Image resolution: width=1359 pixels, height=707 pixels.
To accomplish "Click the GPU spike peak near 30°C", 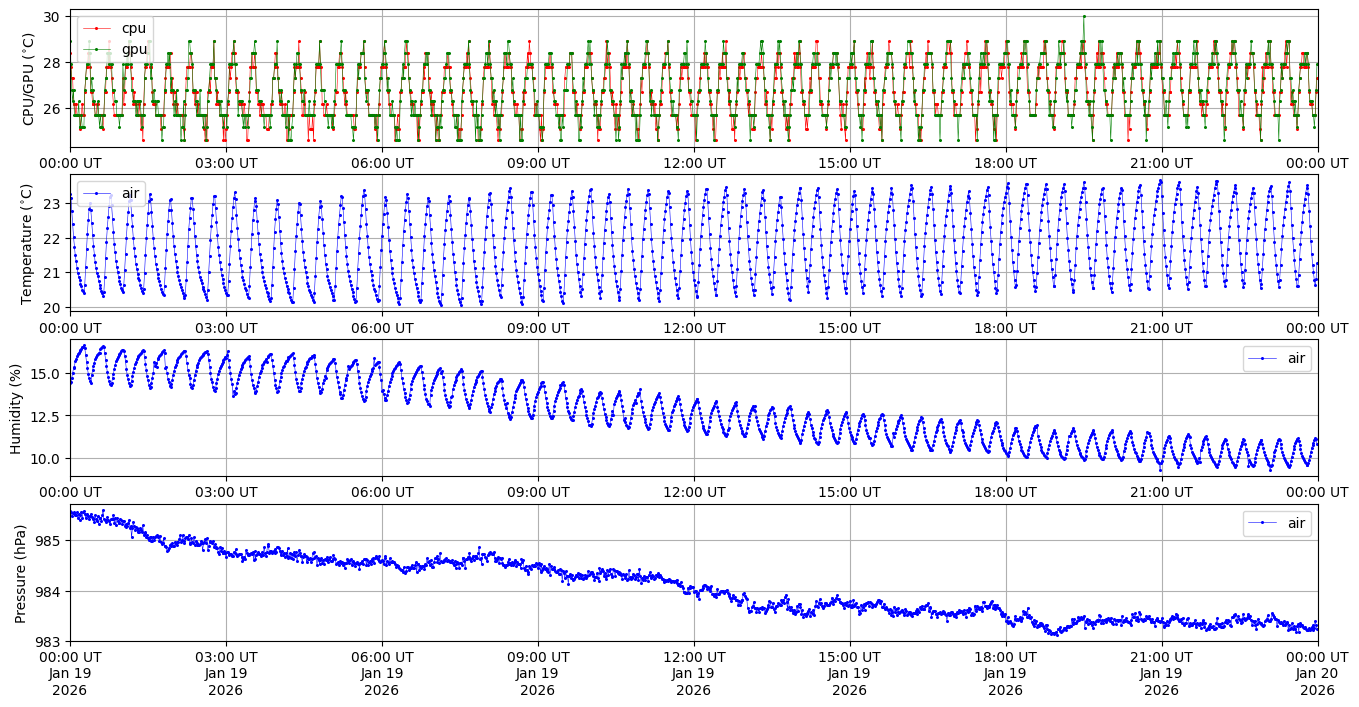I will coord(1083,17).
